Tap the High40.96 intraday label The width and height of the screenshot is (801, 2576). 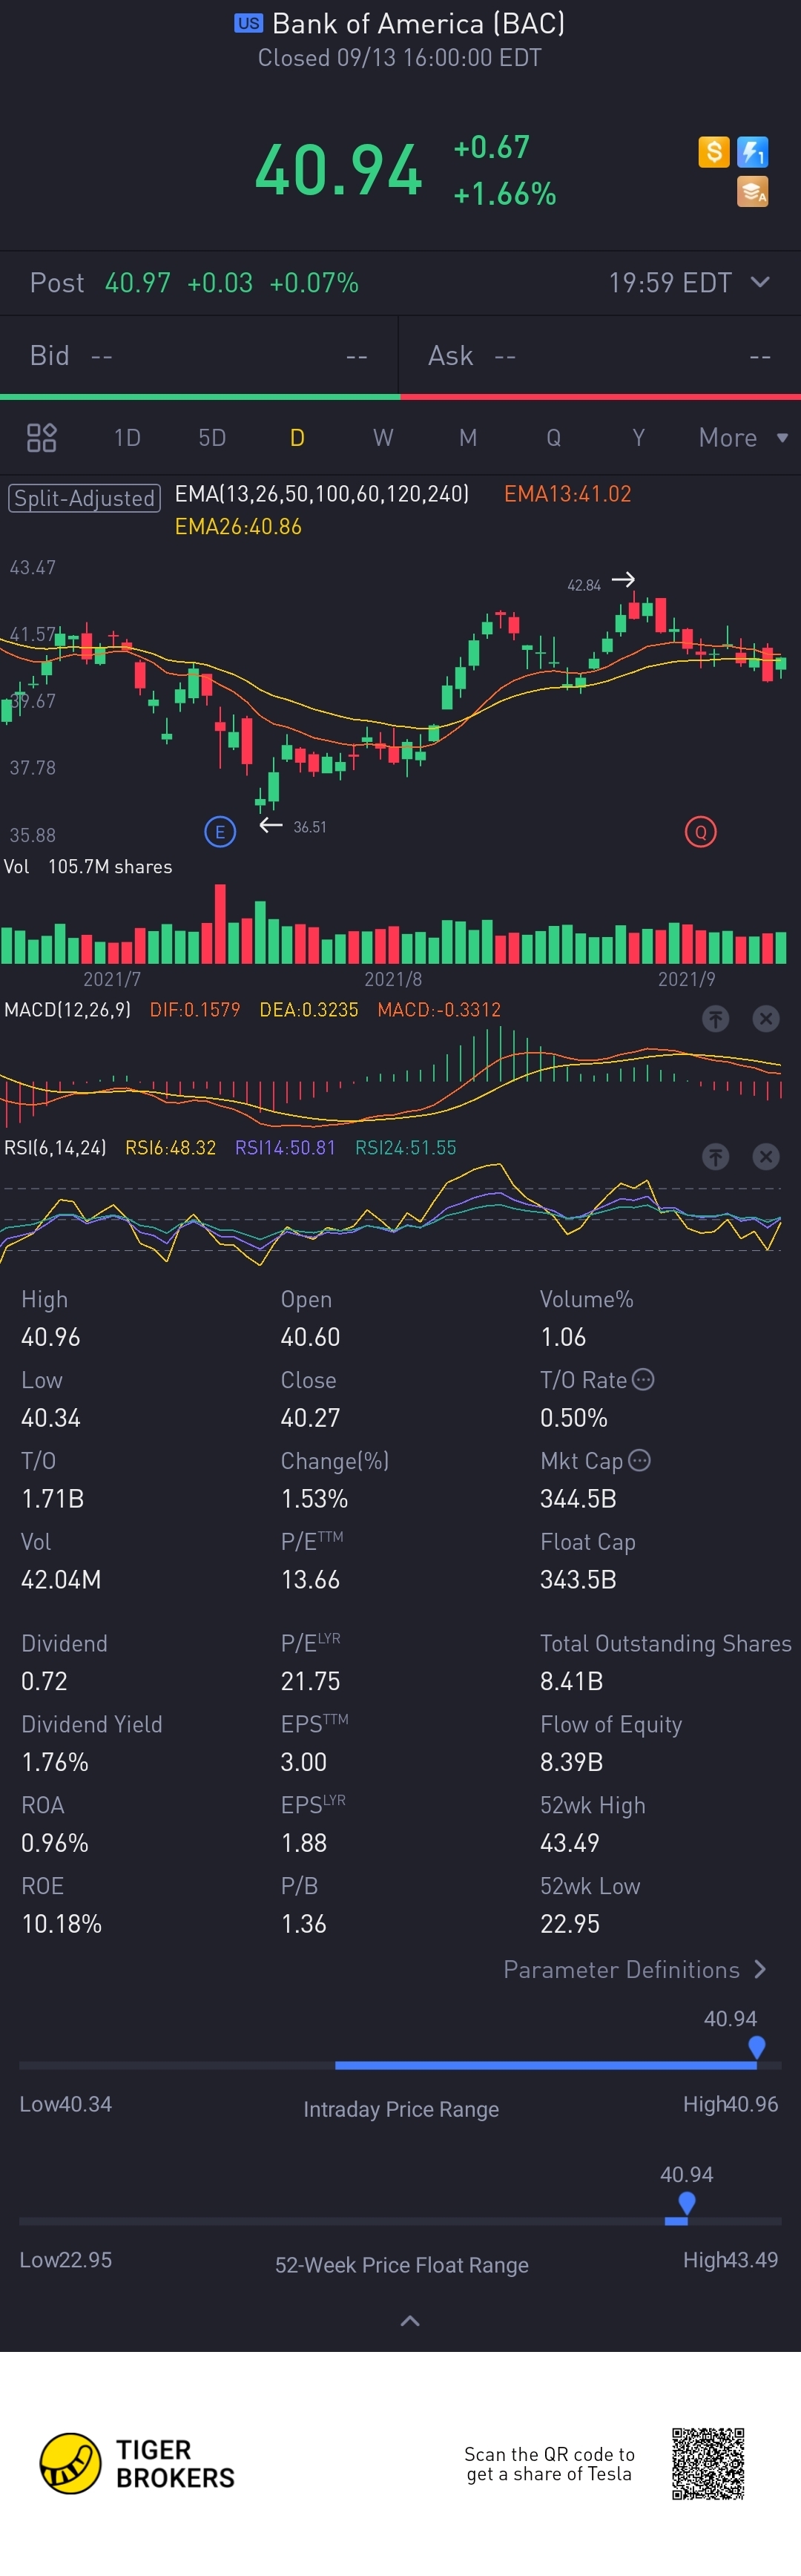click(730, 2103)
